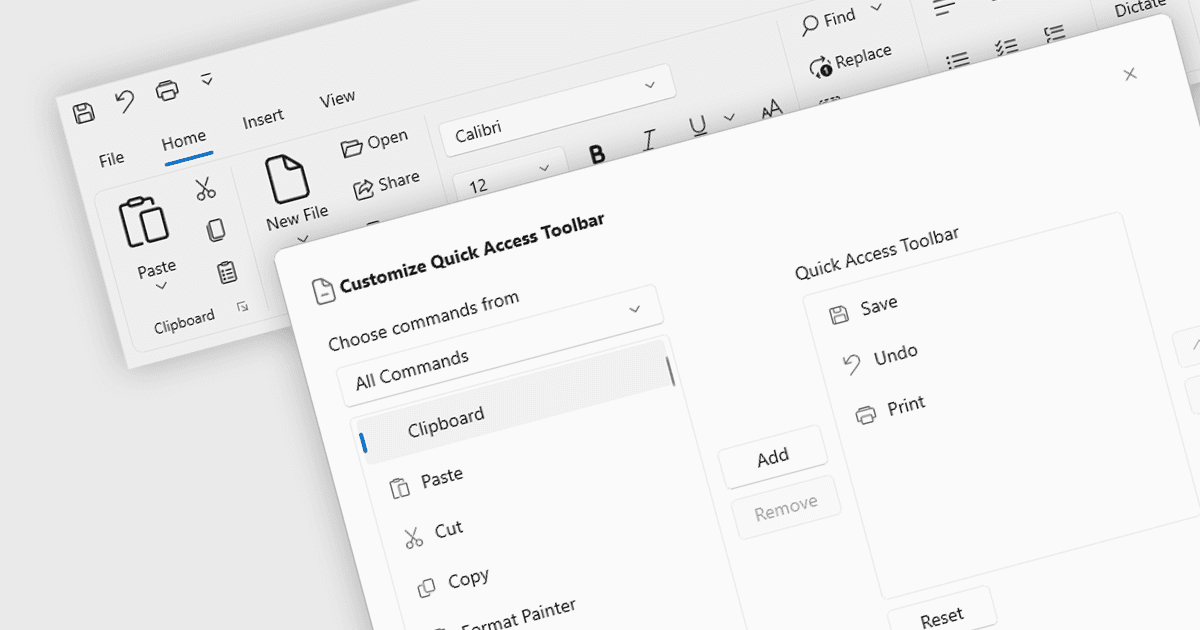1200x630 pixels.
Task: Click the bulleted list icon
Action: 958,59
